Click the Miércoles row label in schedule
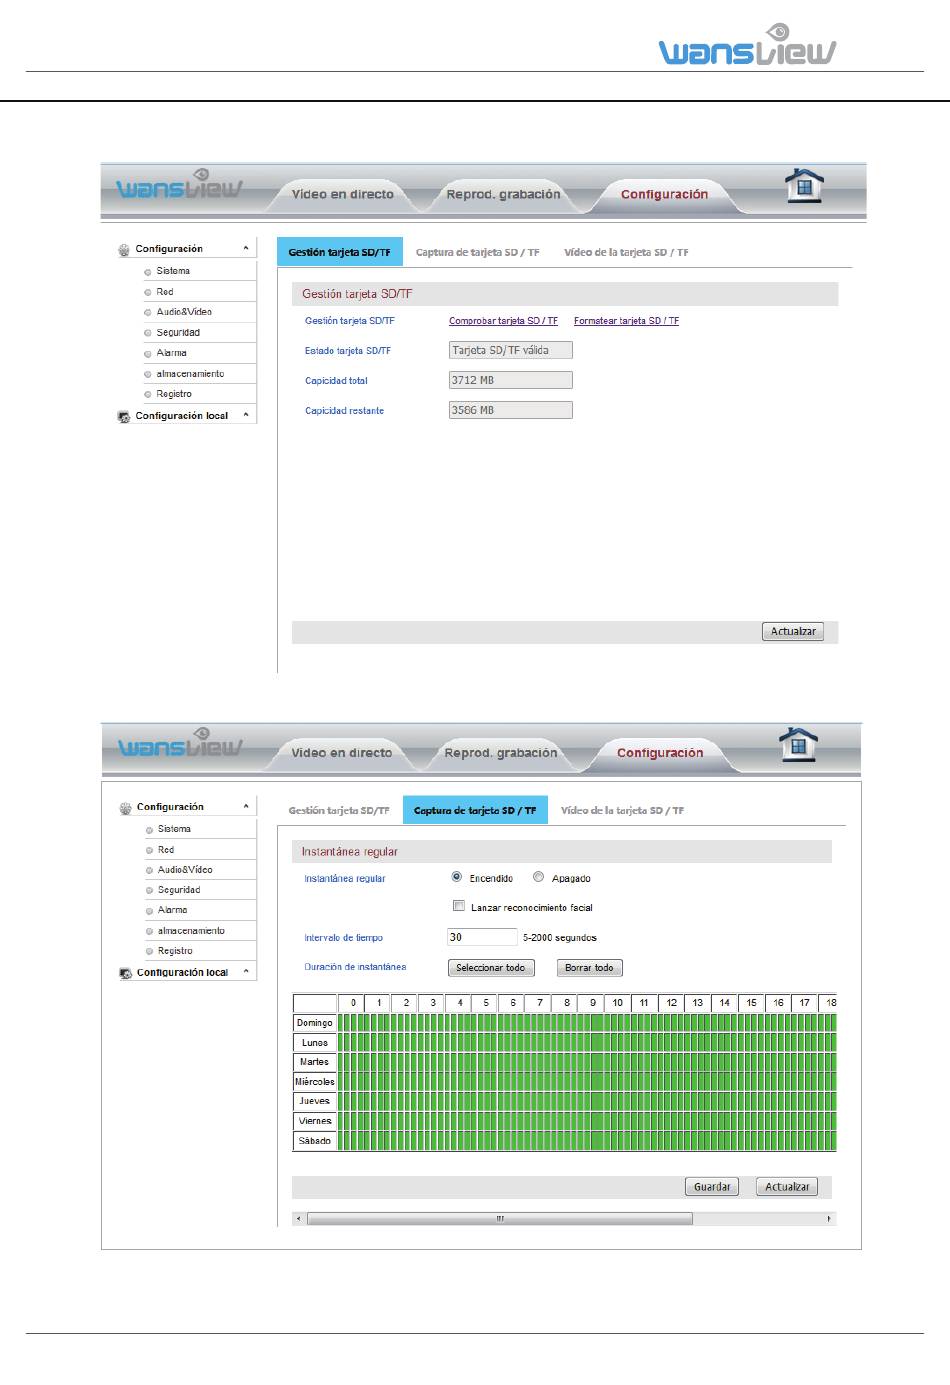This screenshot has height=1385, width=950. 314,1082
